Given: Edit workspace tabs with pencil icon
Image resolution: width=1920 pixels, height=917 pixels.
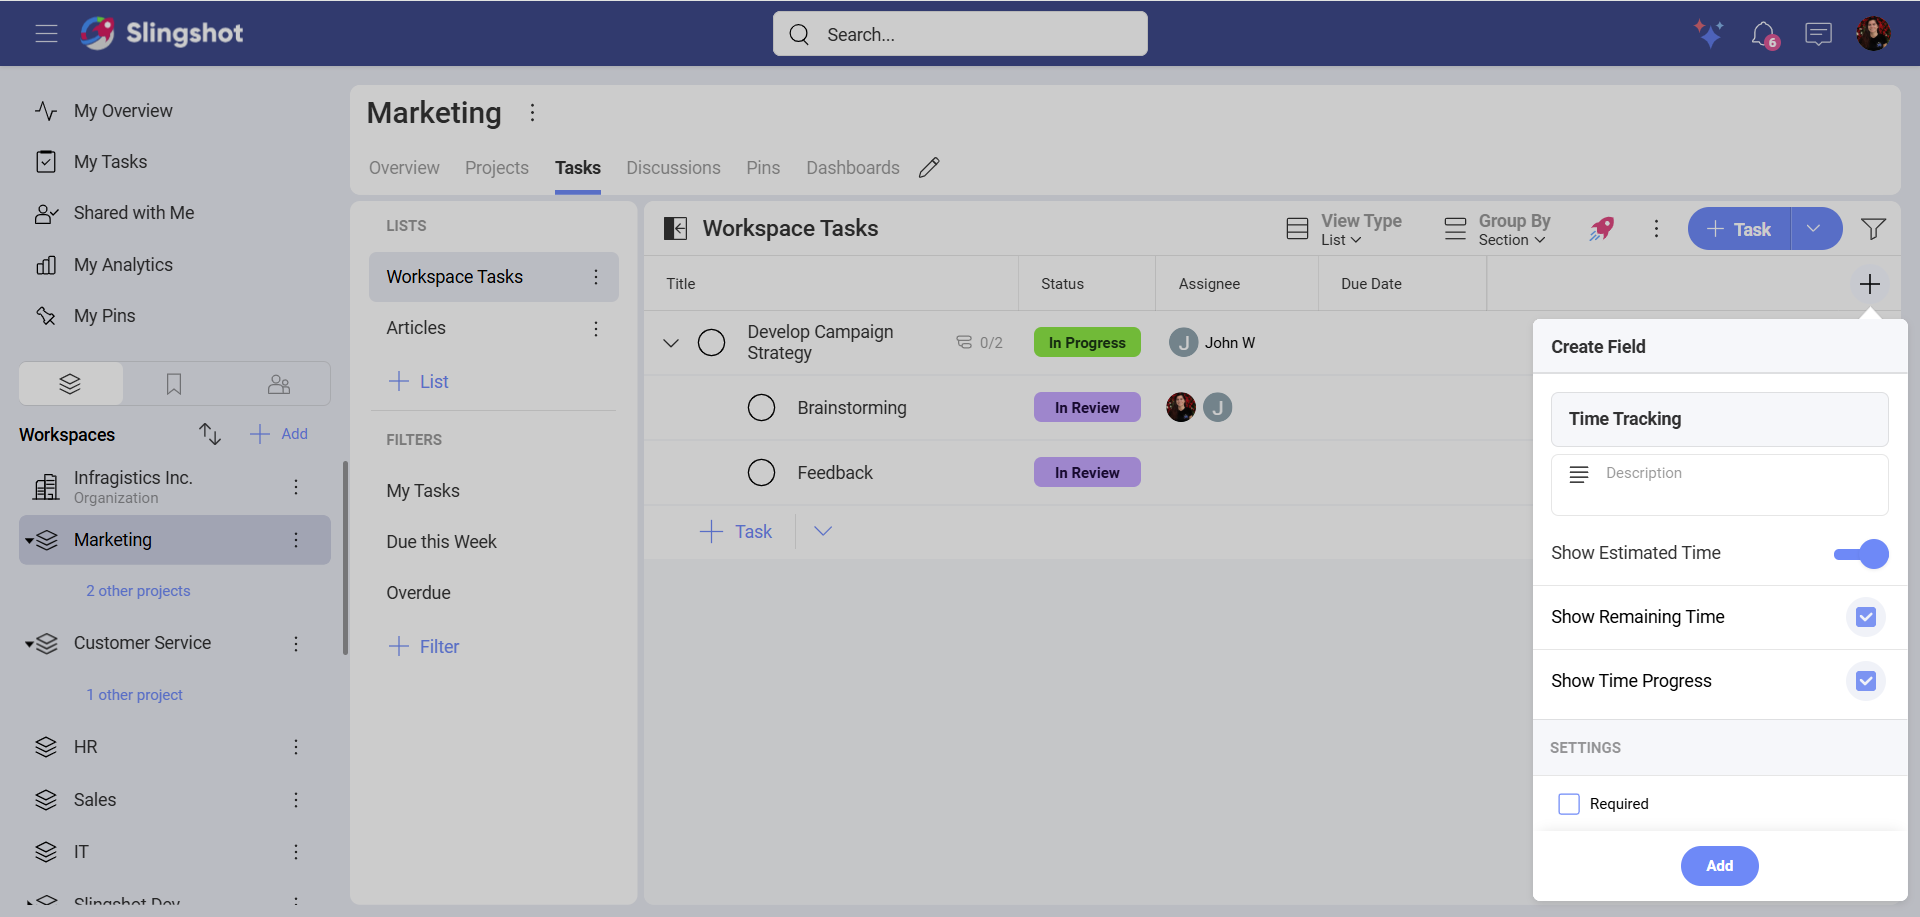Looking at the screenshot, I should [929, 167].
